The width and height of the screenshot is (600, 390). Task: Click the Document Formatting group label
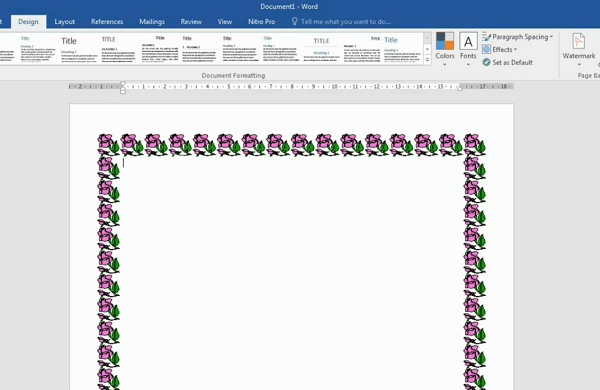(x=233, y=75)
